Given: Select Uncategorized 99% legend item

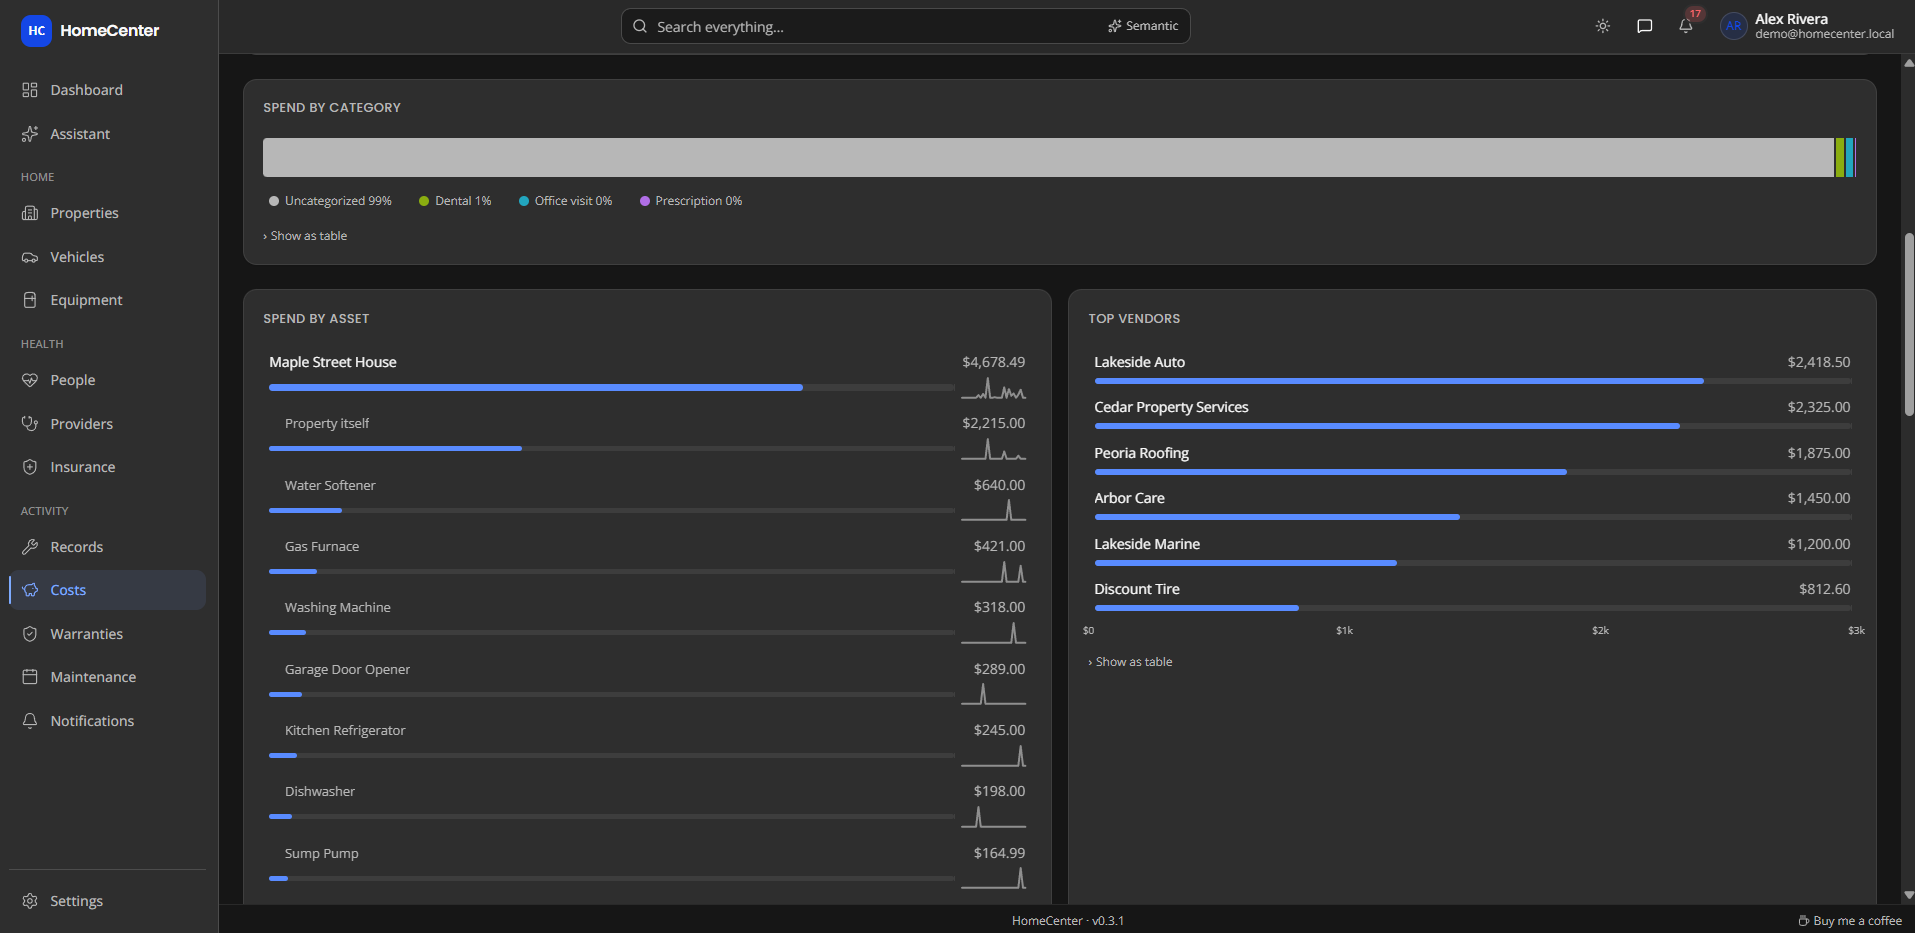Looking at the screenshot, I should [330, 201].
